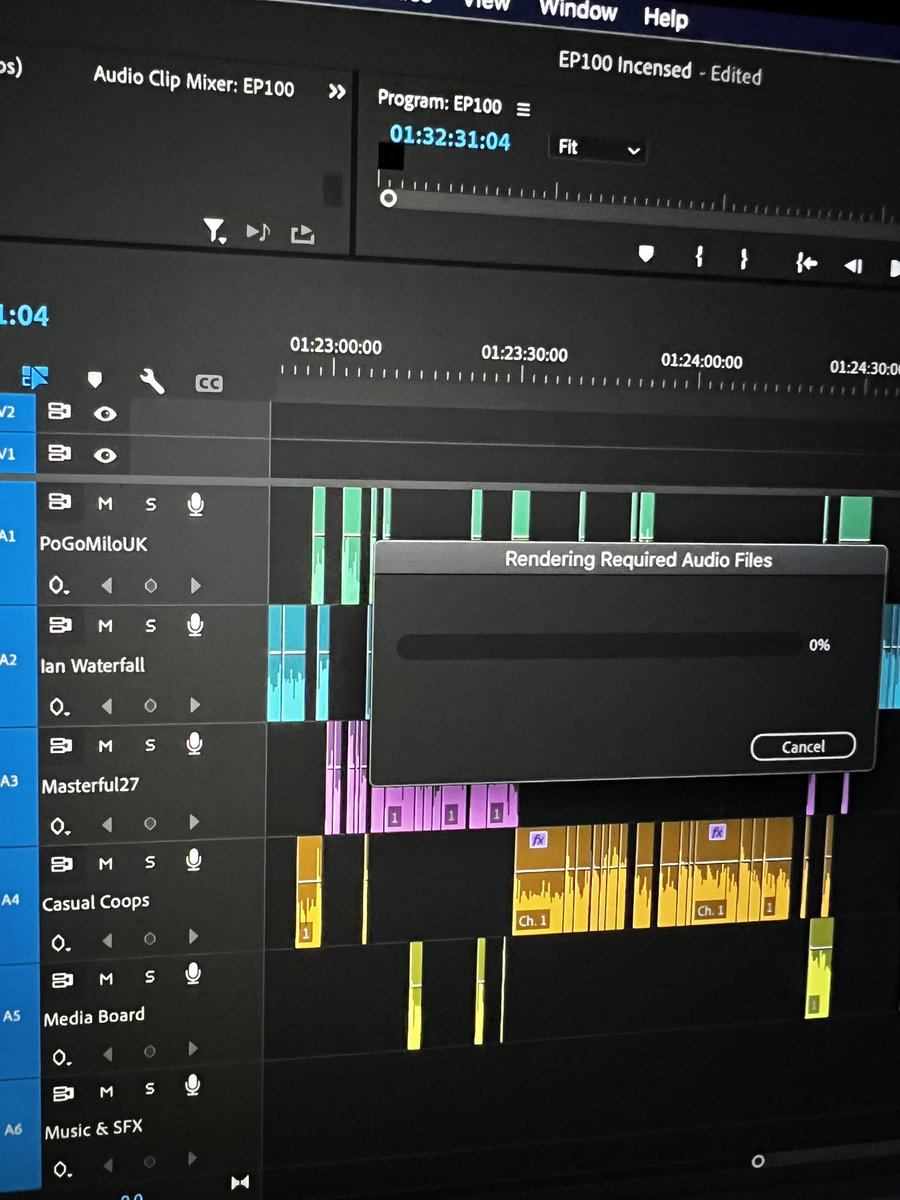Toggle sync lock on Casual Coops track
Image resolution: width=900 pixels, height=1200 pixels.
tap(60, 862)
